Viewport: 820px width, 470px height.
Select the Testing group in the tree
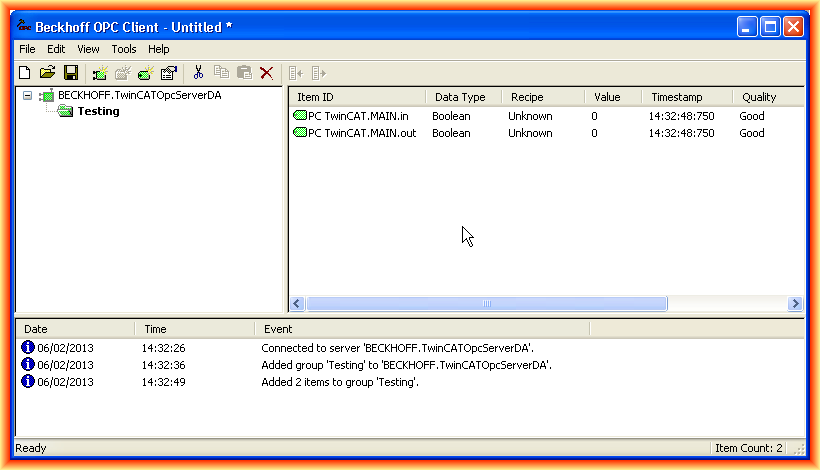(98, 111)
